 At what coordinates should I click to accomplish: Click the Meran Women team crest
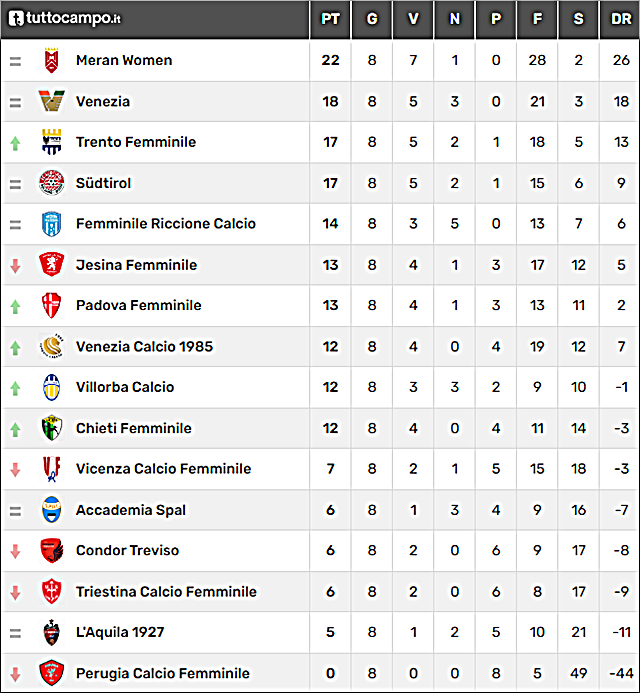coord(52,60)
